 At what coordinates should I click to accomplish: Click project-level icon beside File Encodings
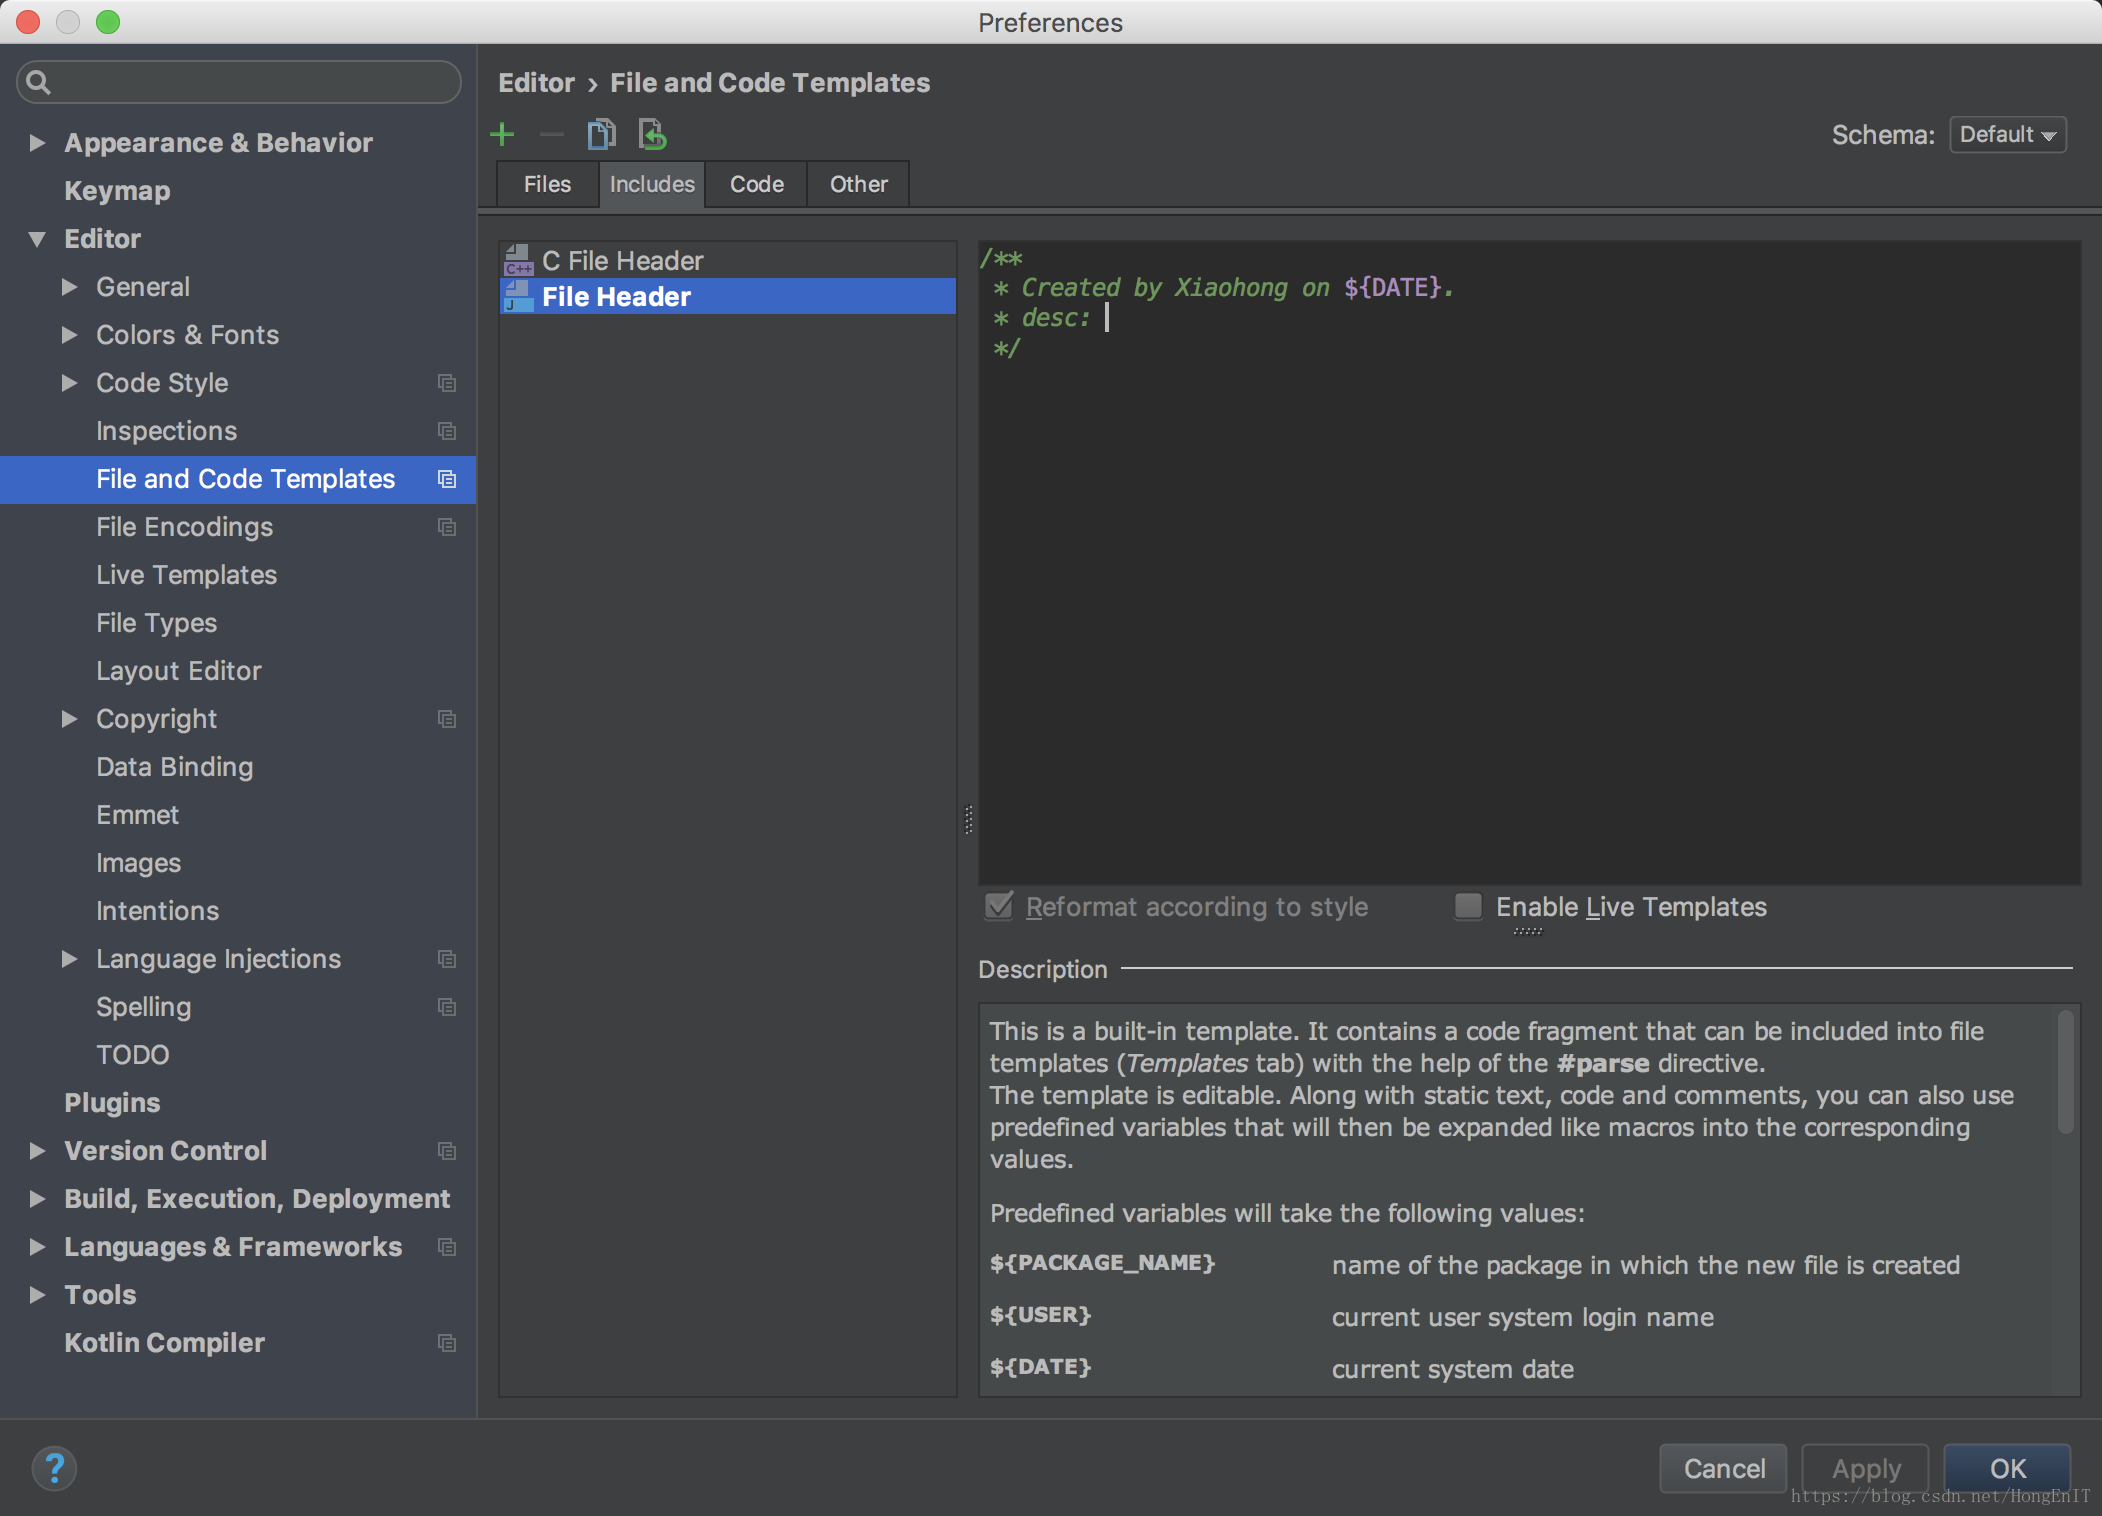tap(447, 527)
